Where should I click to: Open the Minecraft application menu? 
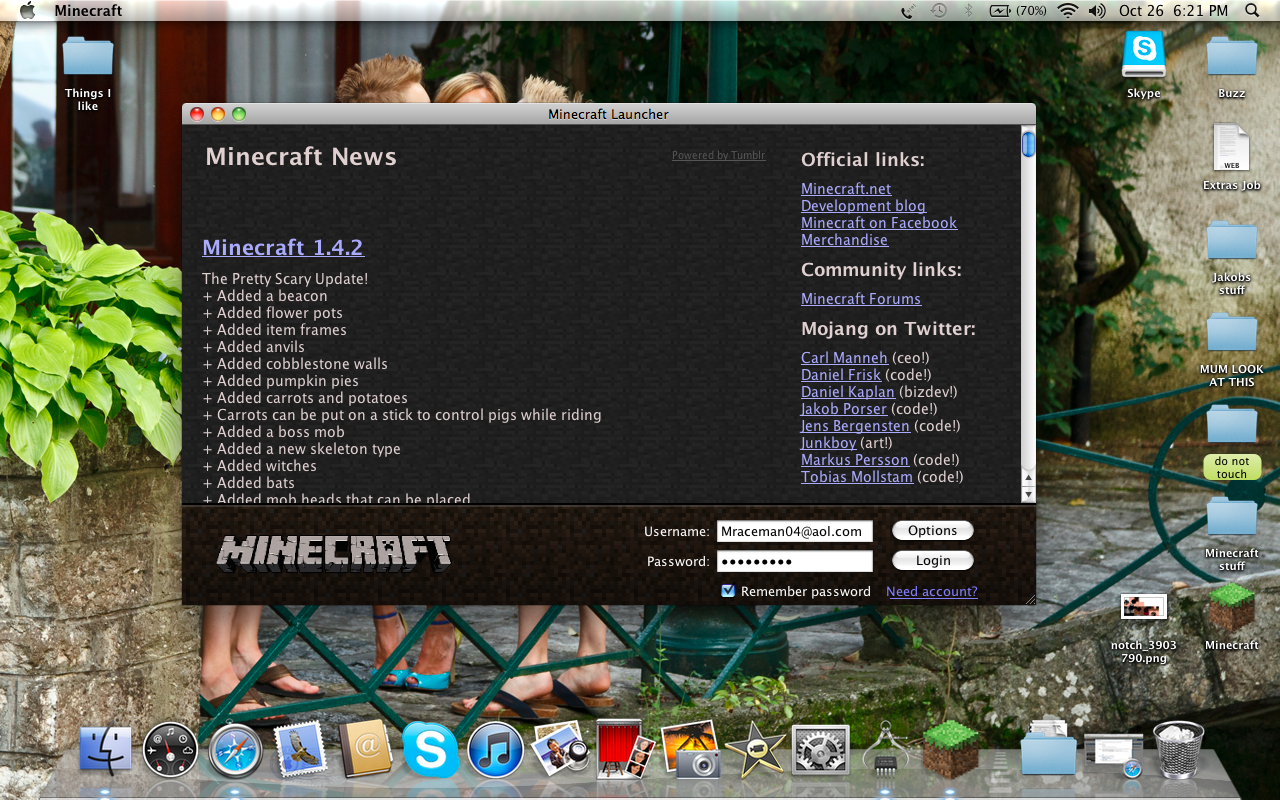[x=88, y=11]
